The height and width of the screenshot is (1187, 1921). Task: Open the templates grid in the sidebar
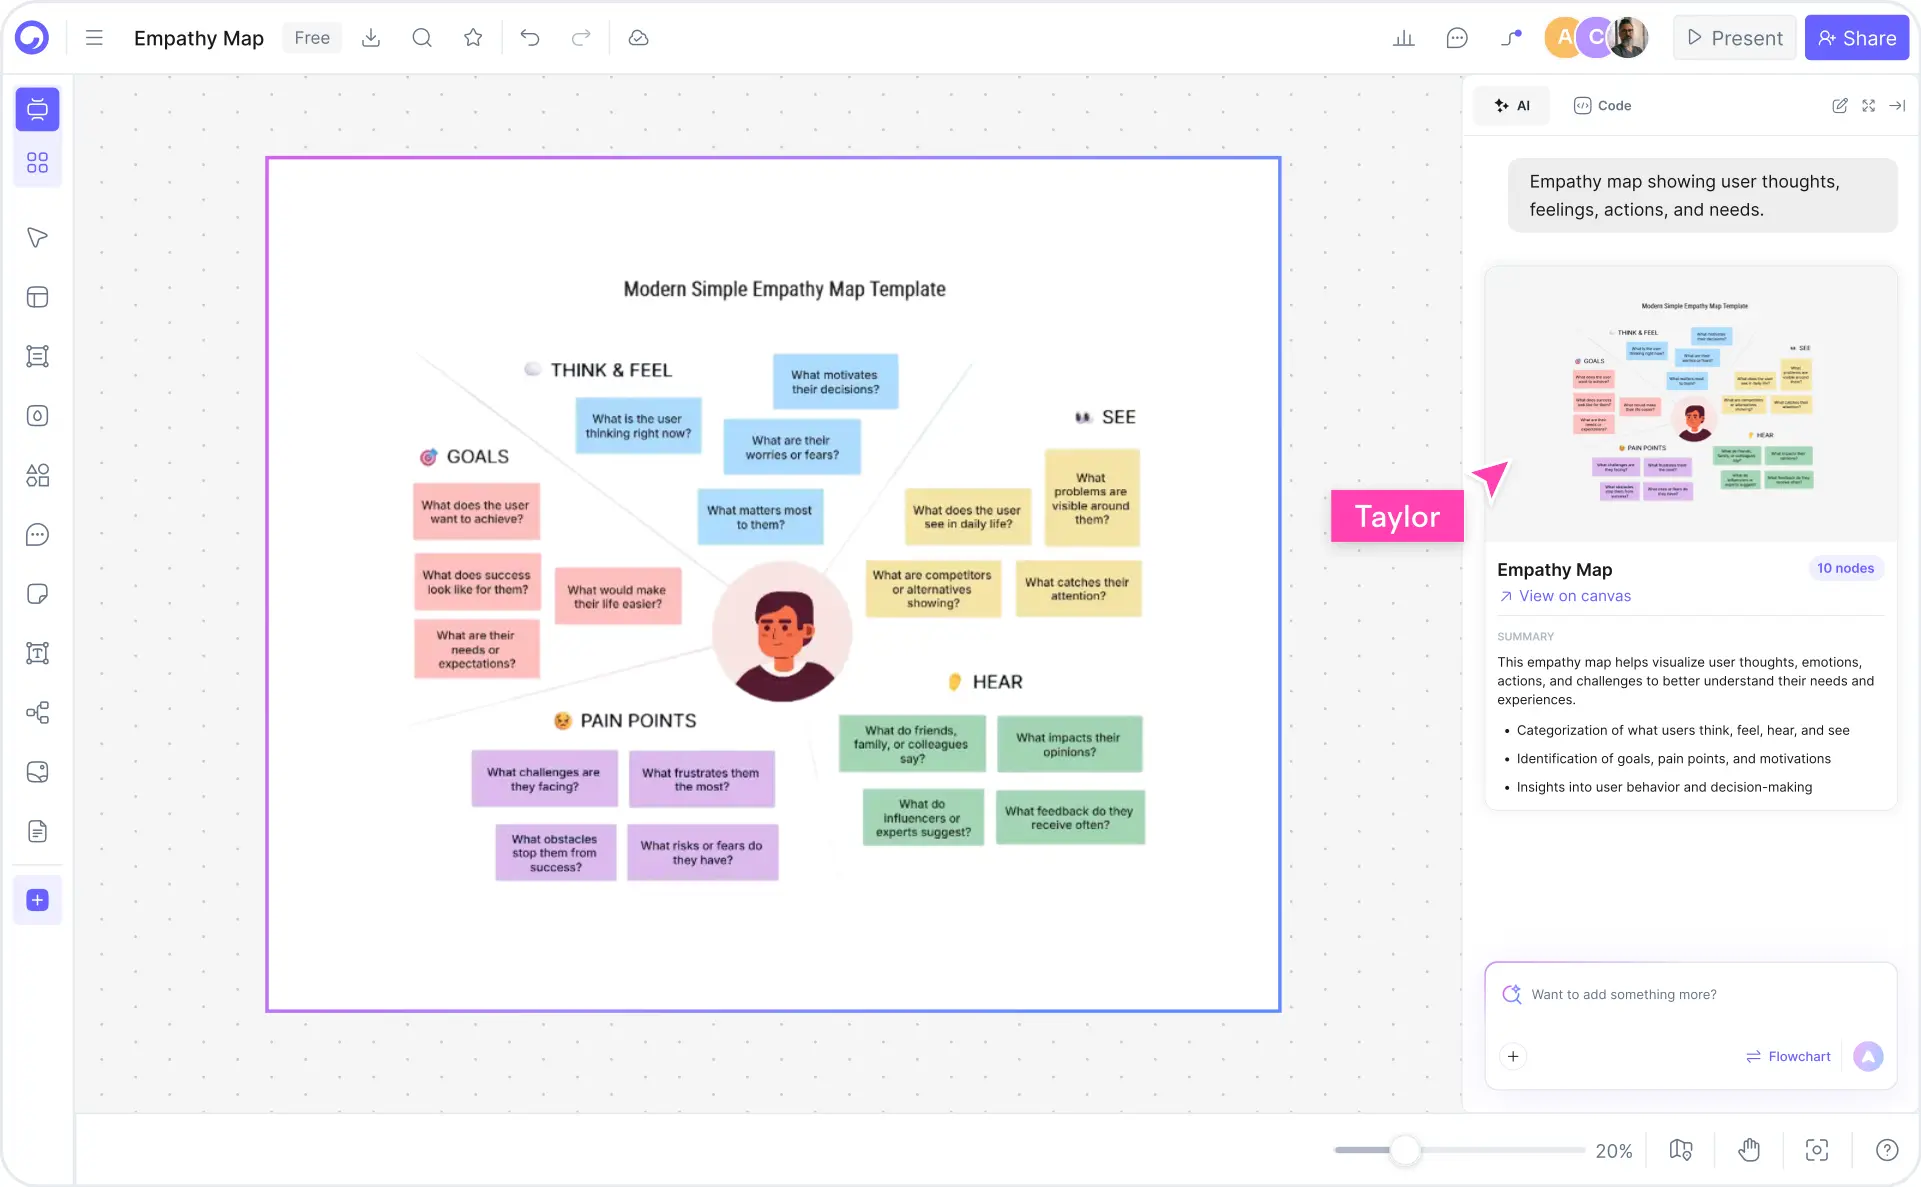pyautogui.click(x=37, y=161)
